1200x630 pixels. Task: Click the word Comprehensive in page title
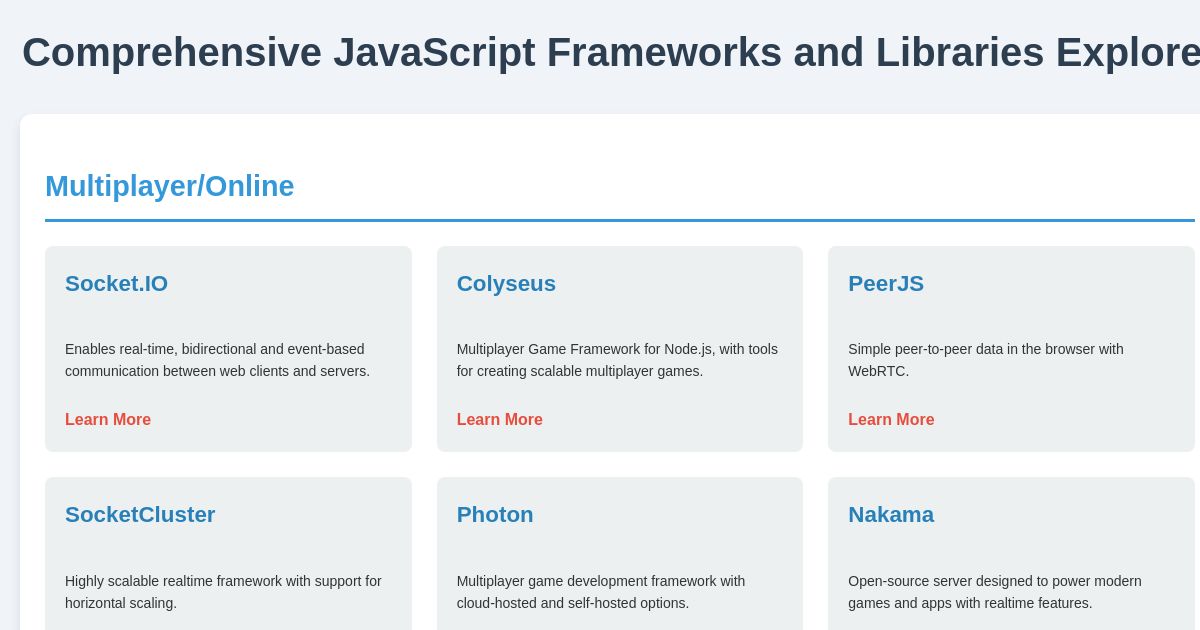(172, 52)
